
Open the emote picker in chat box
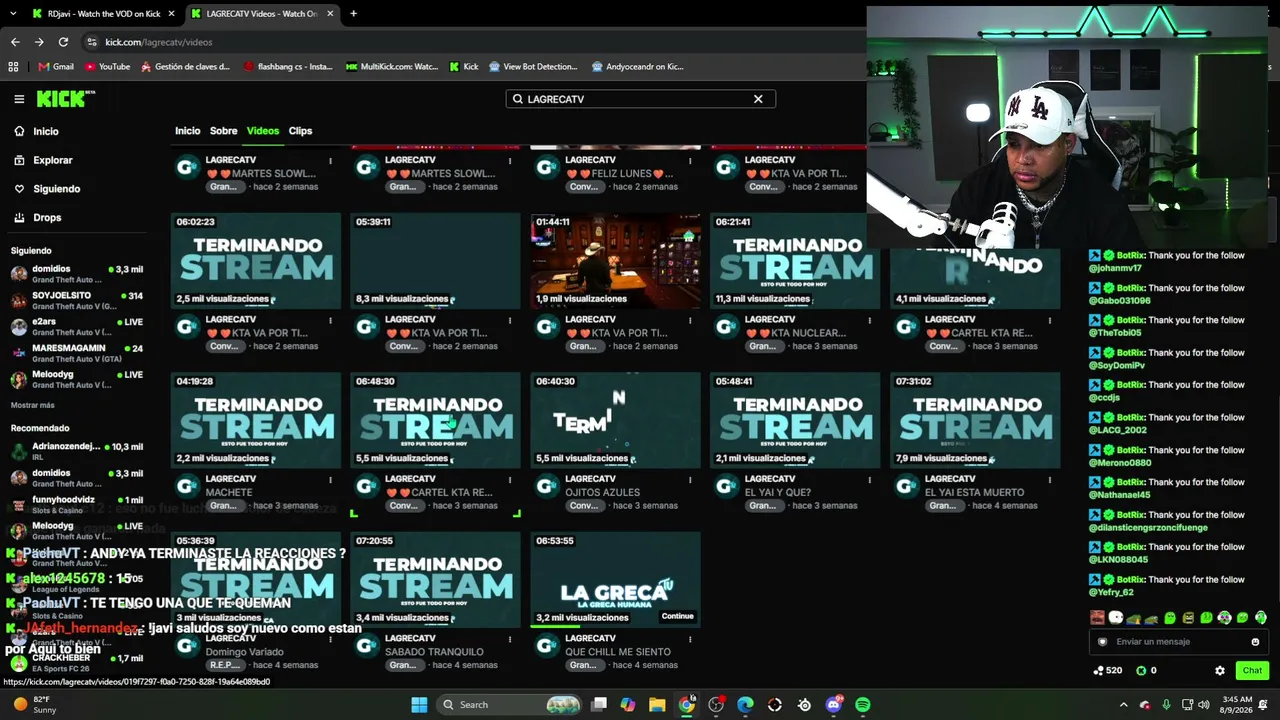click(x=1255, y=642)
